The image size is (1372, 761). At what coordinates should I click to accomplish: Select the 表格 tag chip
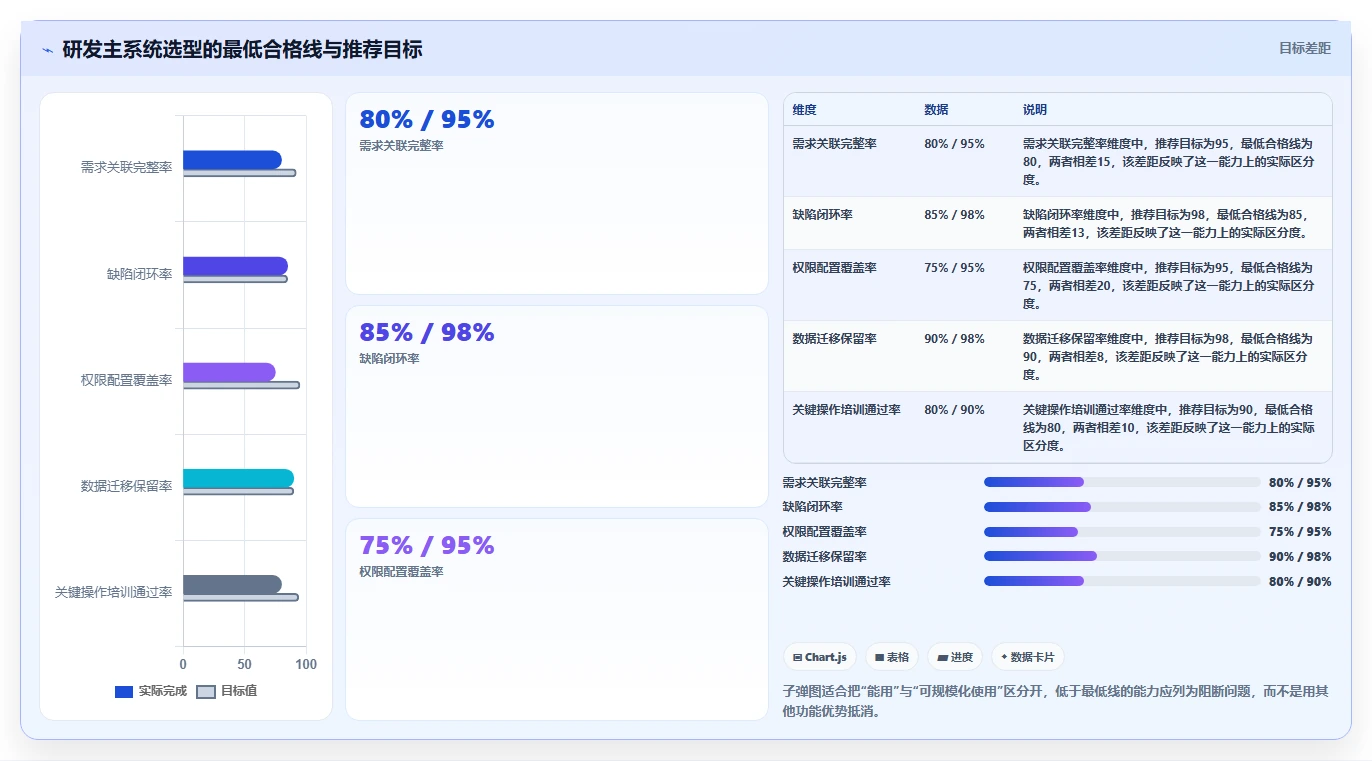pyautogui.click(x=892, y=657)
